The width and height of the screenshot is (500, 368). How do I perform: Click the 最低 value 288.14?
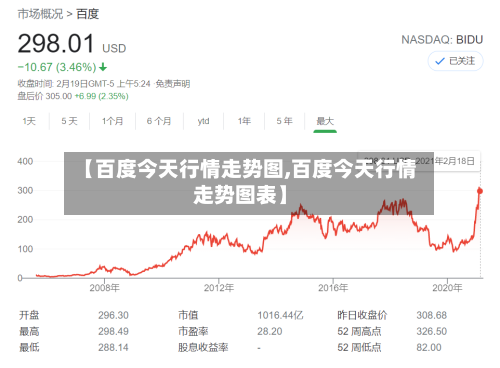coord(113,347)
